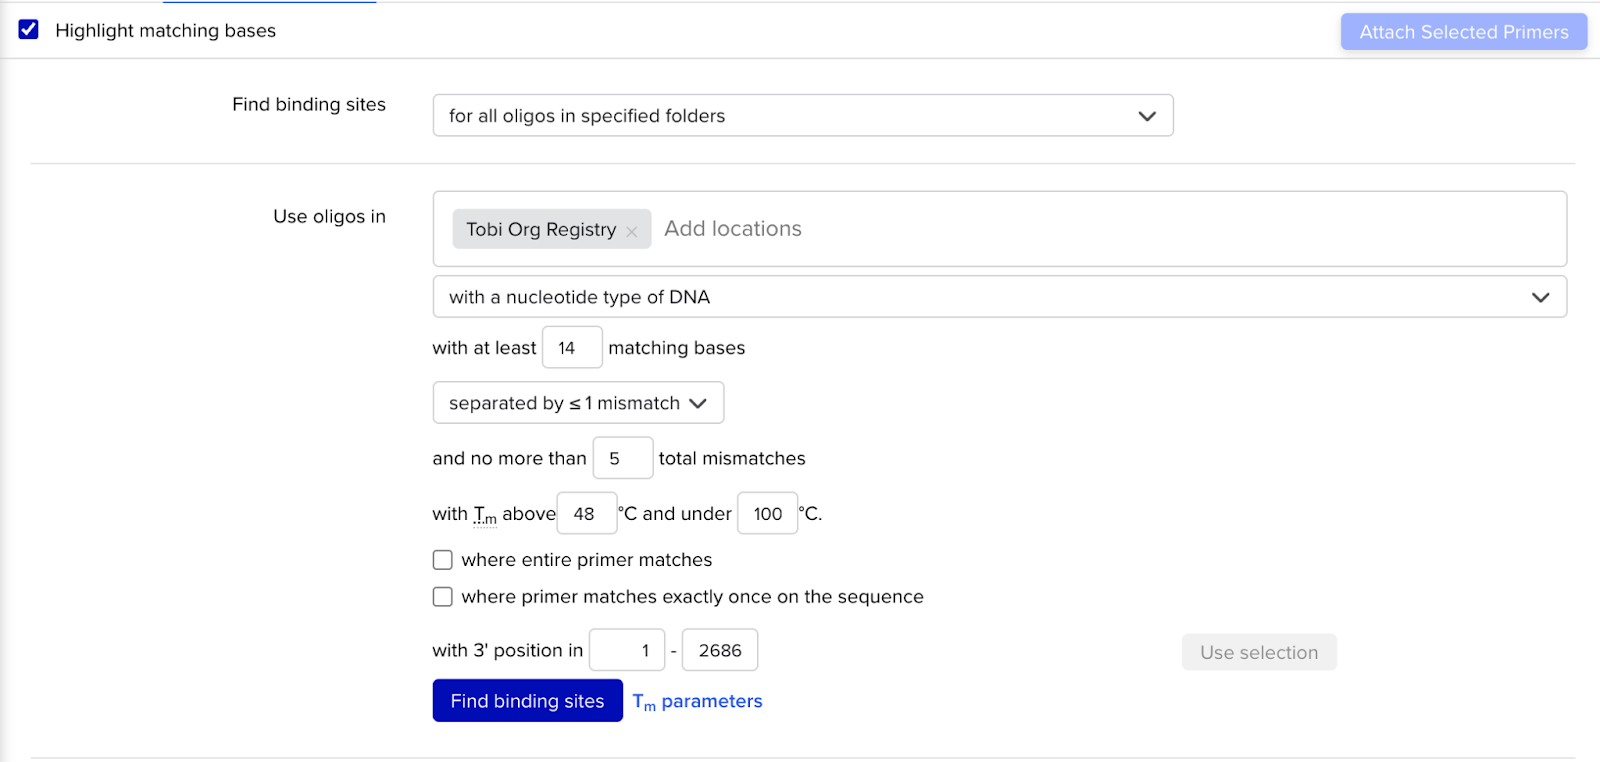Open the Tm parameters link

point(697,700)
